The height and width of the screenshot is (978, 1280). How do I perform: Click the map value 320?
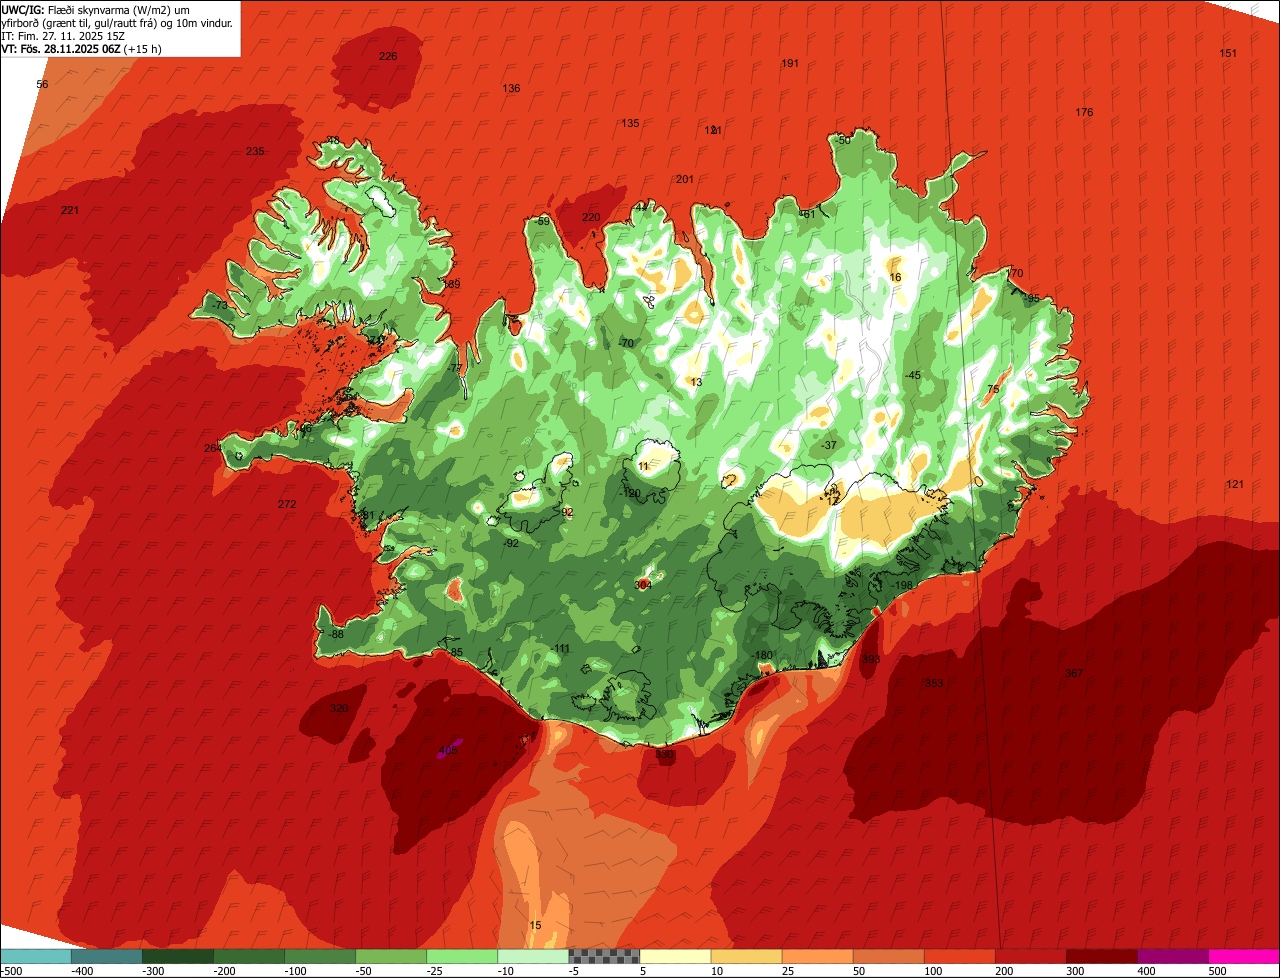tap(339, 708)
